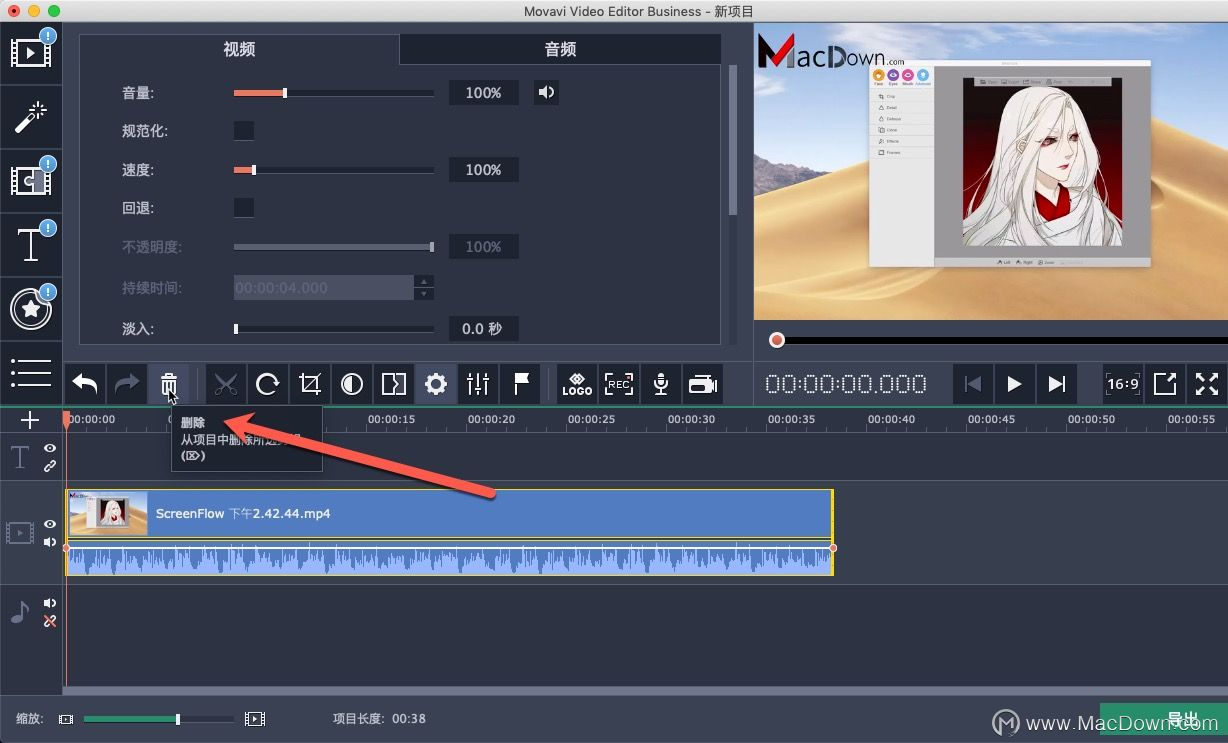The height and width of the screenshot is (743, 1228).
Task: Capture video from camera
Action: [703, 384]
